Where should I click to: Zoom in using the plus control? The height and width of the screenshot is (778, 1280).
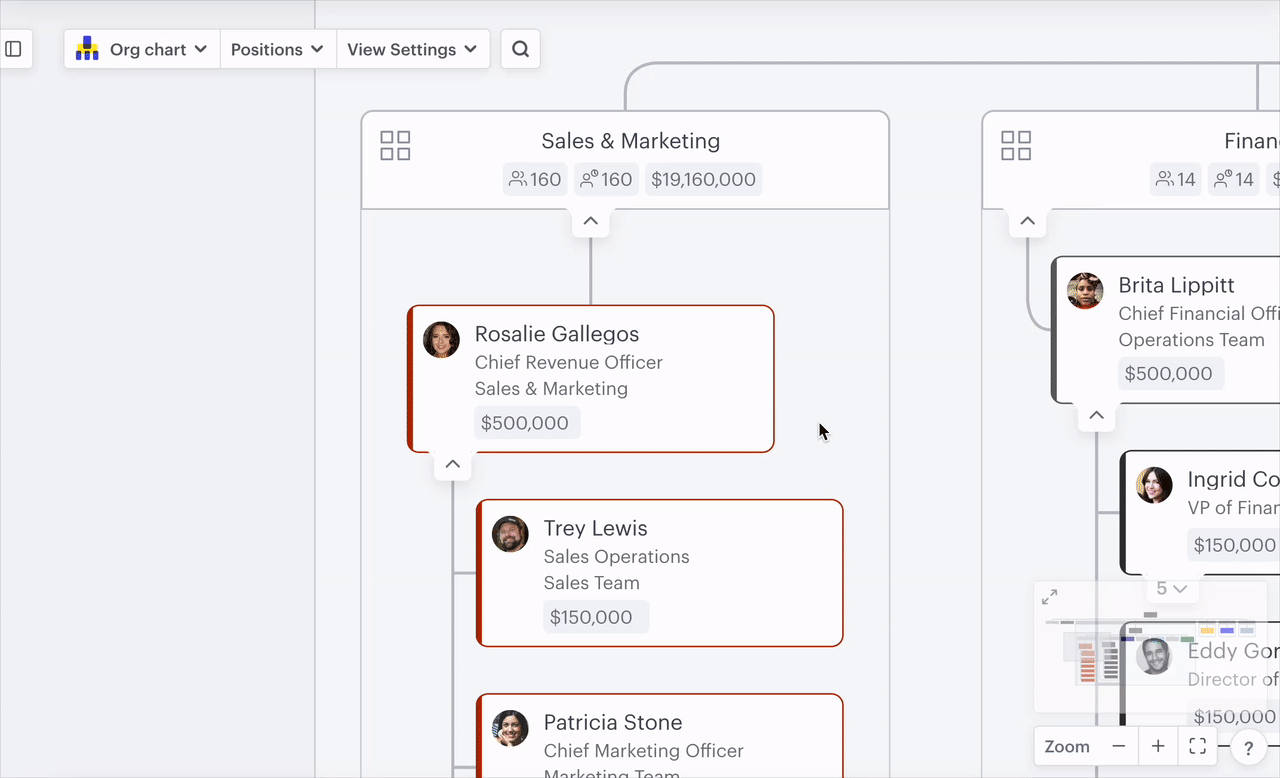tap(1157, 746)
